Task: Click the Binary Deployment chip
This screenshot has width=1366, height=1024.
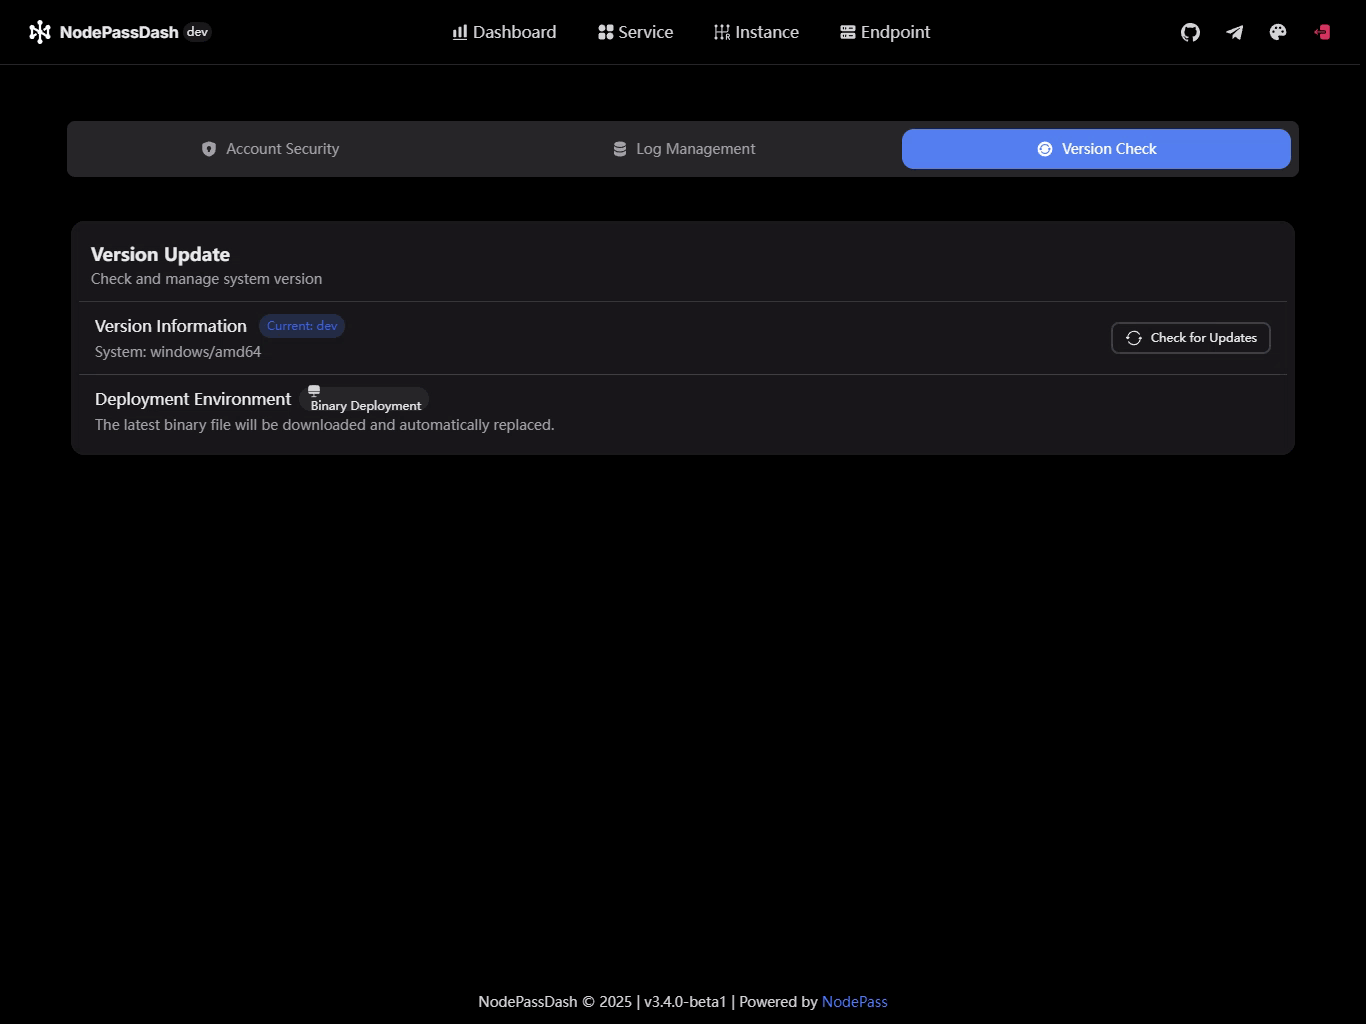Action: [364, 400]
